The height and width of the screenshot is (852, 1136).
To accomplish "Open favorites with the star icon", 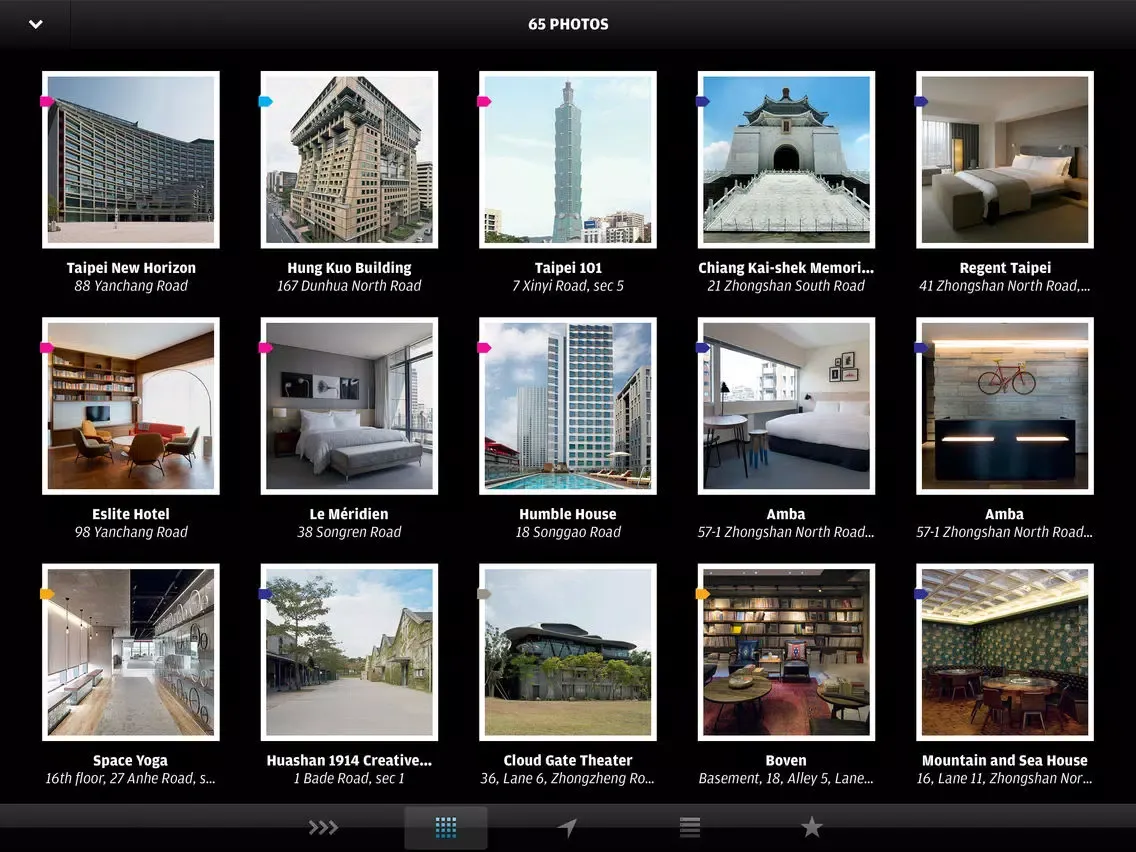I will (811, 827).
